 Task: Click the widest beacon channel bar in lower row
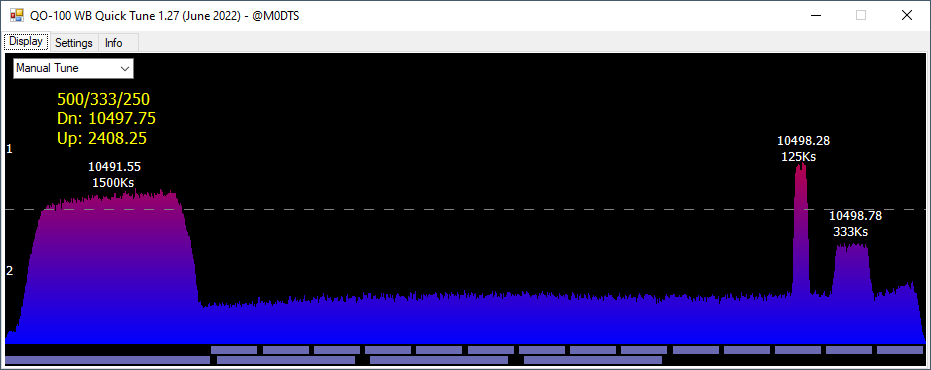pyautogui.click(x=107, y=360)
